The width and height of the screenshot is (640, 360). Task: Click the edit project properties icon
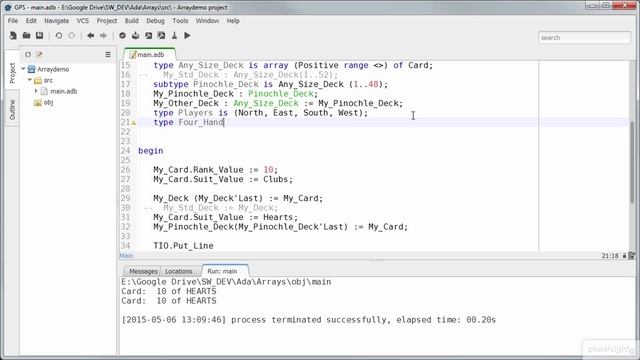[x=39, y=54]
